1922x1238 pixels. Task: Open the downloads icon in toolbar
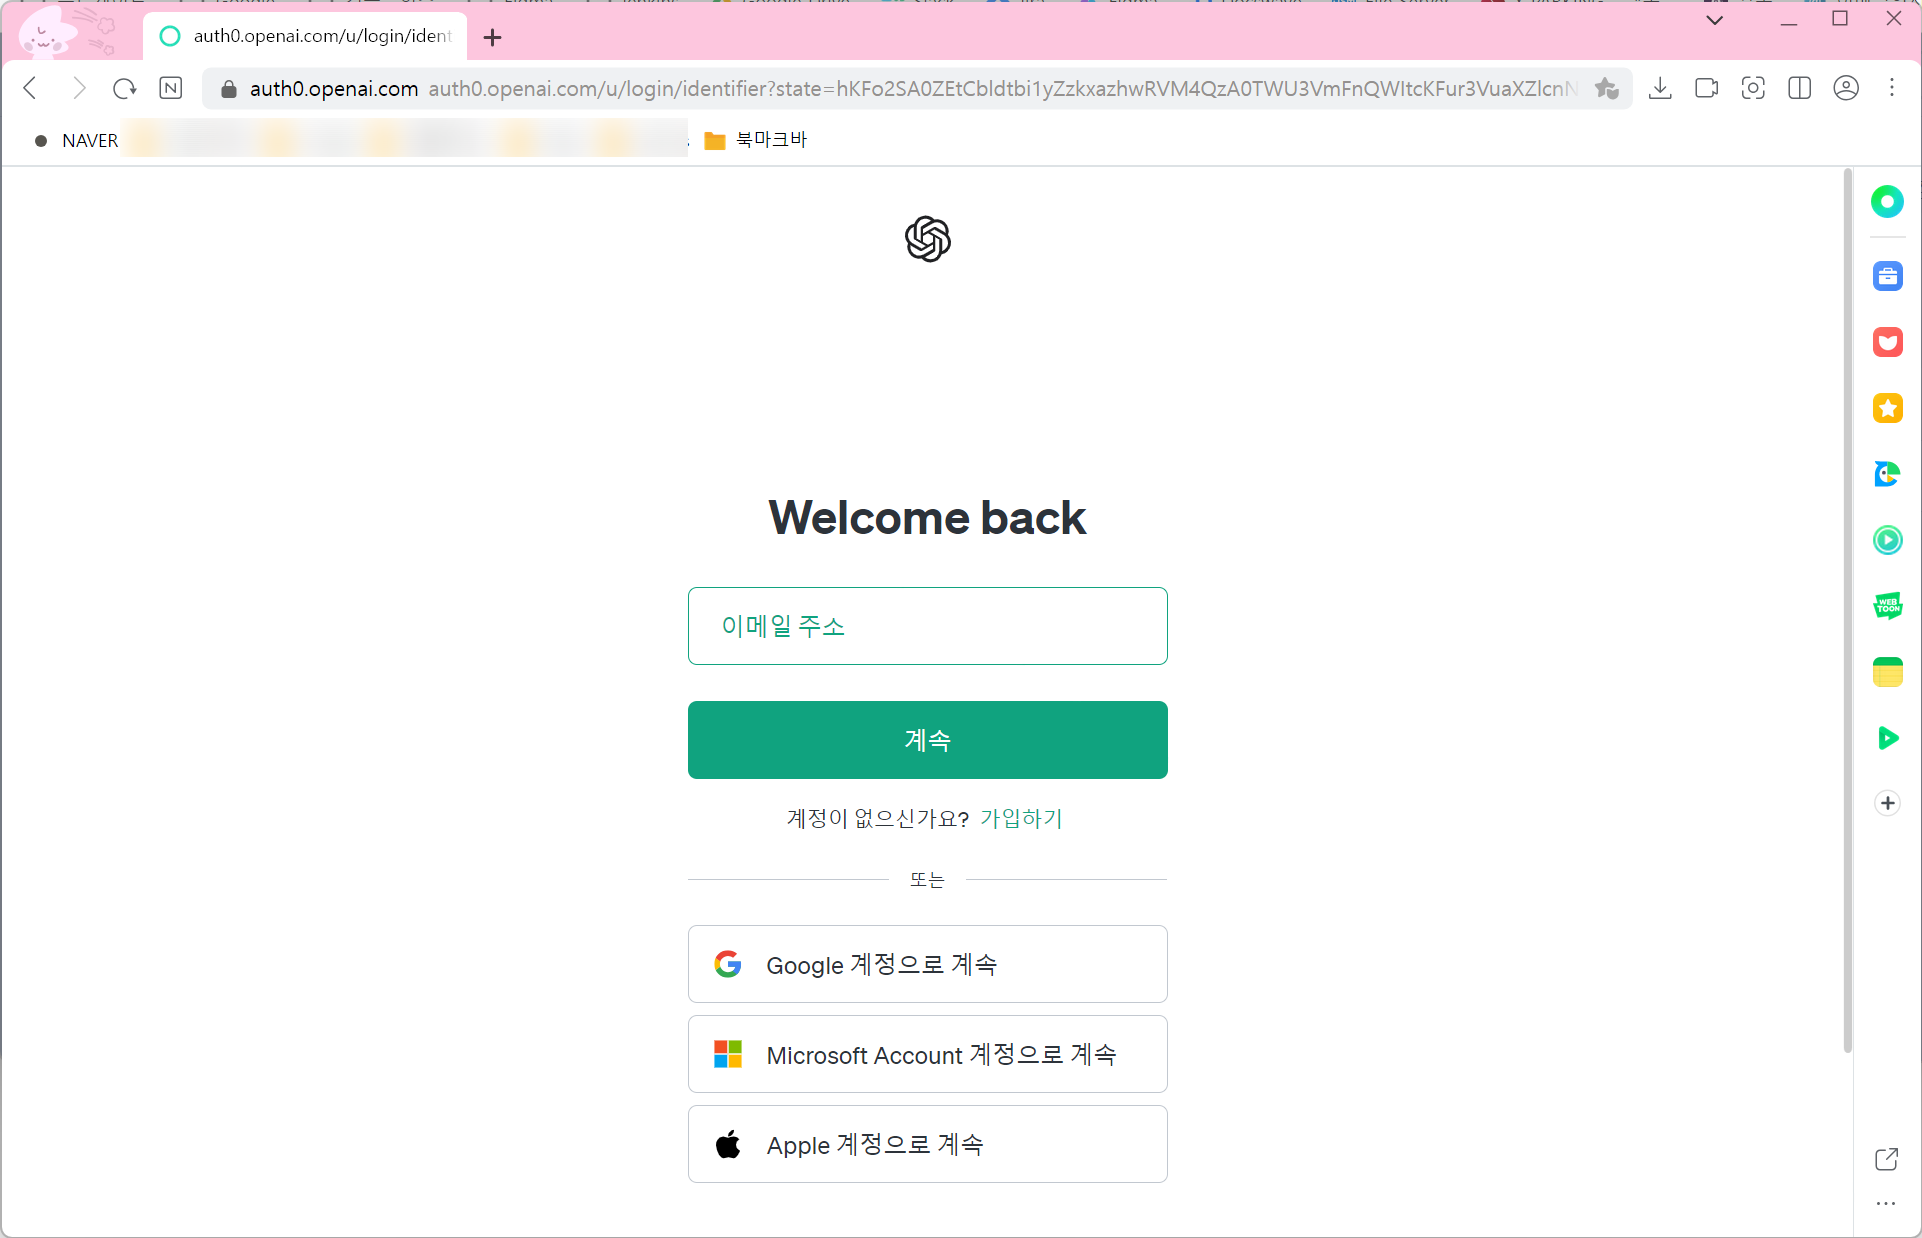pyautogui.click(x=1660, y=88)
